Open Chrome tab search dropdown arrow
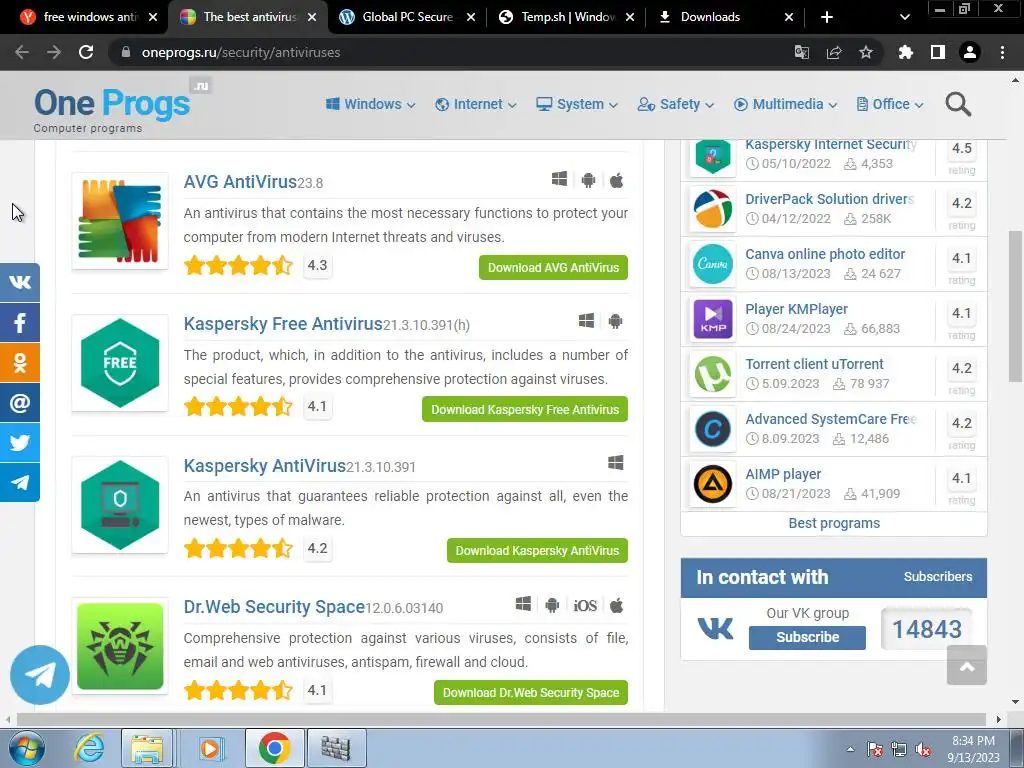Image resolution: width=1024 pixels, height=768 pixels. [x=904, y=17]
